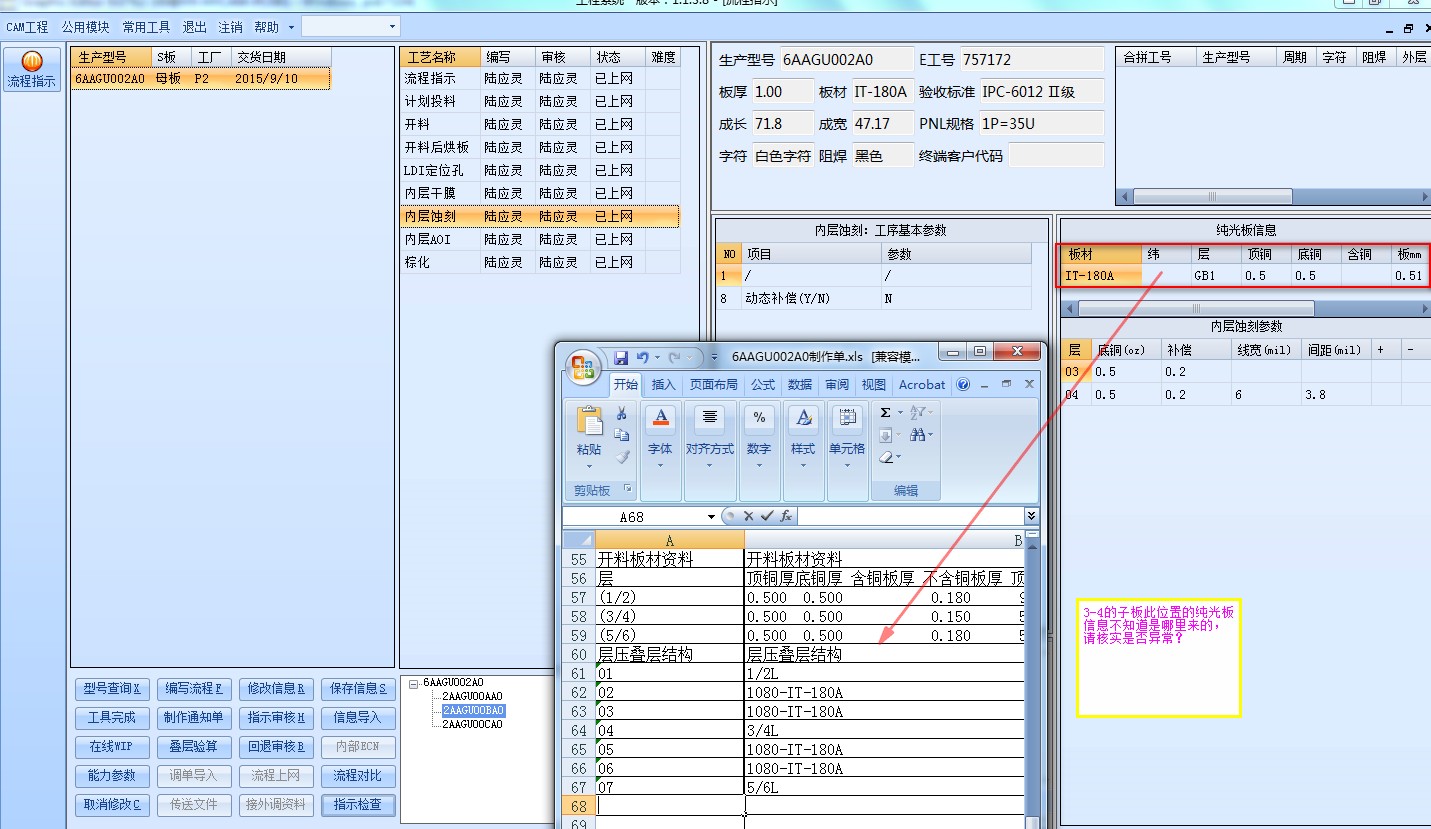The image size is (1431, 829).
Task: Select the 内层AOI process row
Action: (x=540, y=240)
